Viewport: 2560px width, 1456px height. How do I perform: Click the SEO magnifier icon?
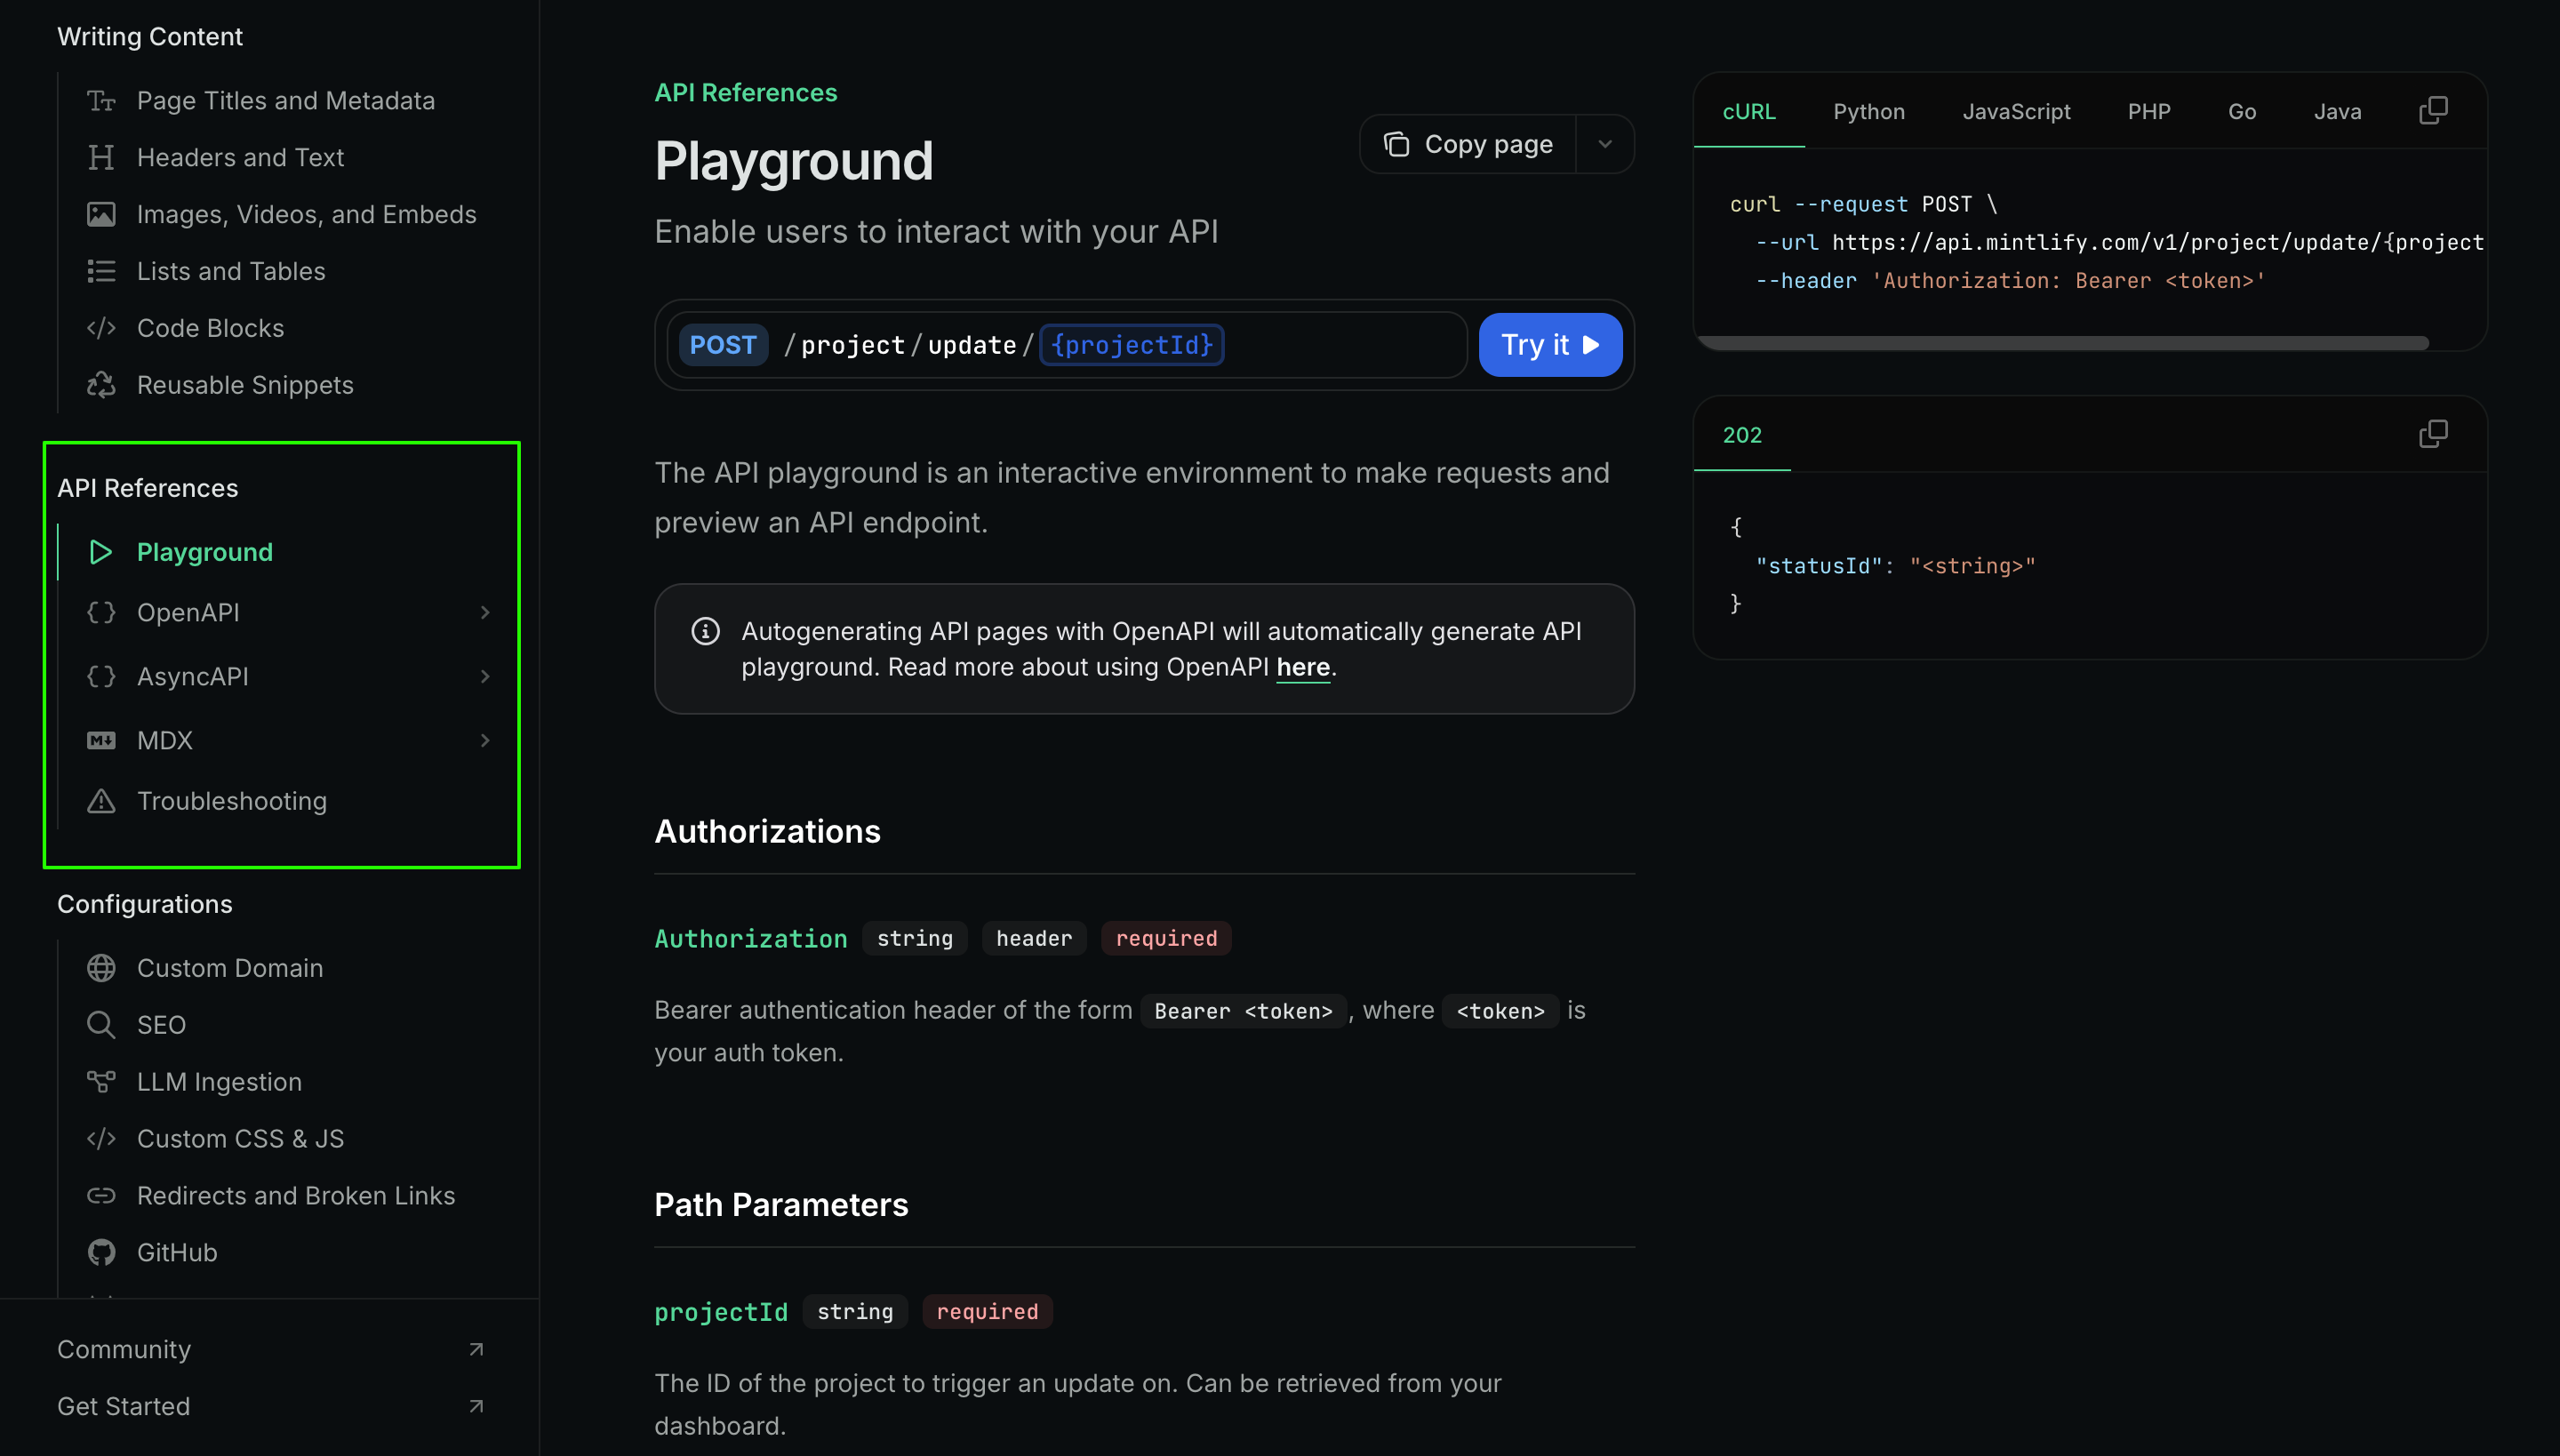pos(101,1025)
